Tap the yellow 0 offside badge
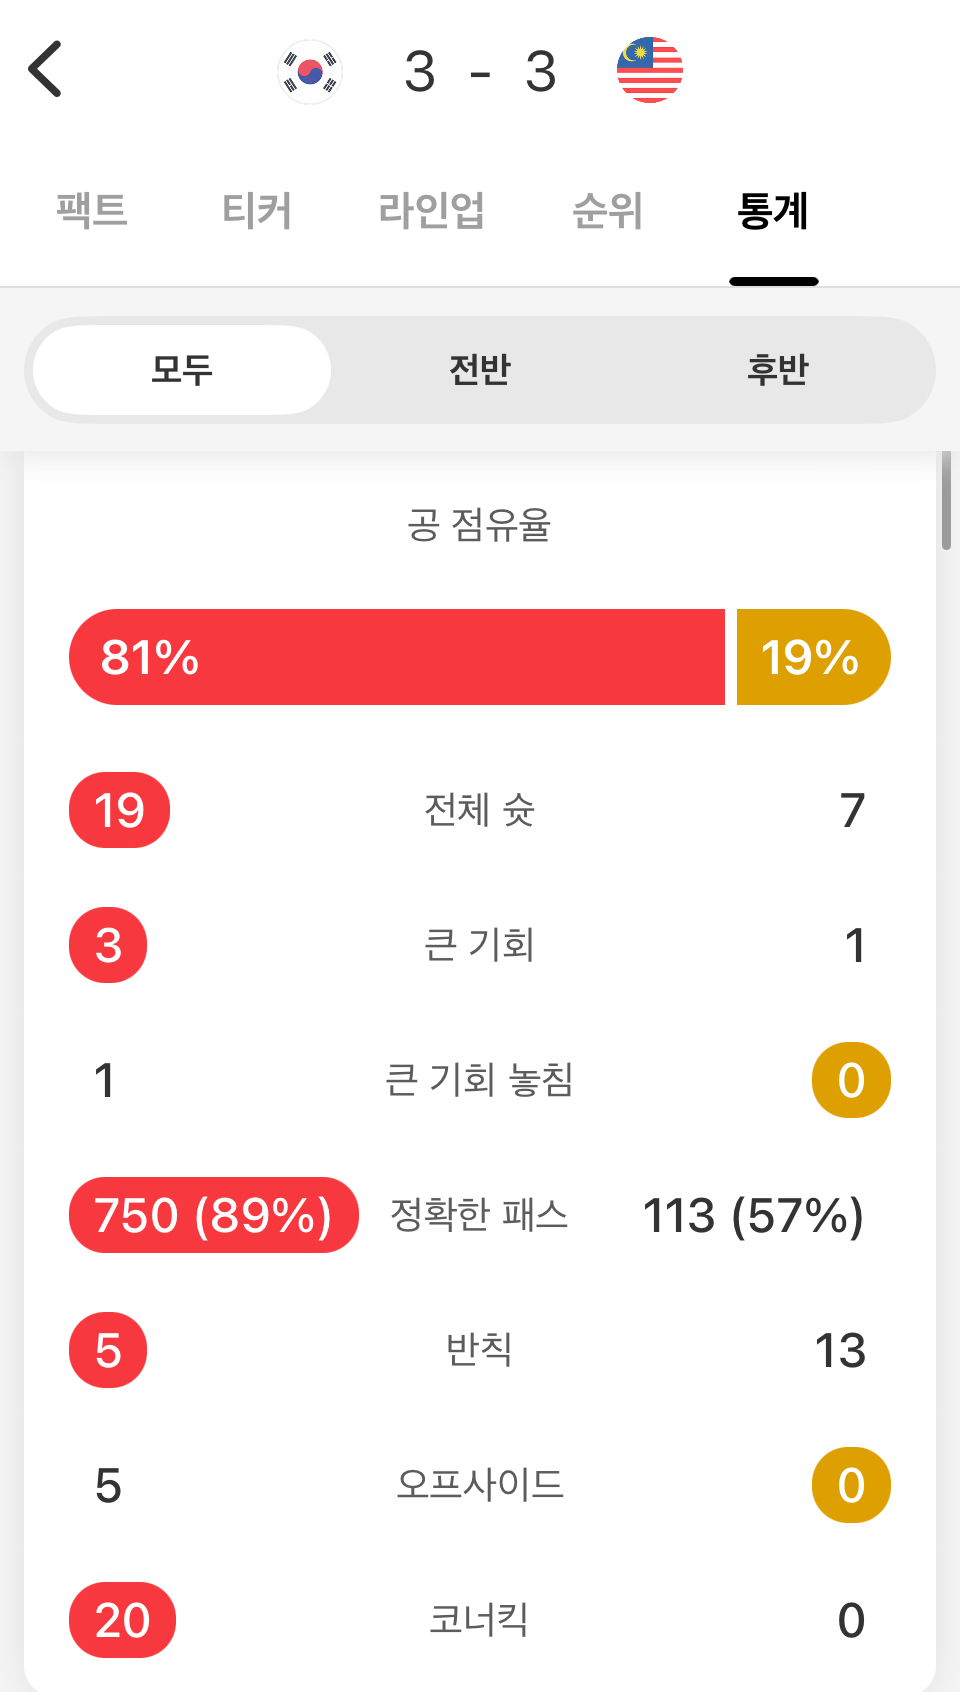 (x=851, y=1485)
